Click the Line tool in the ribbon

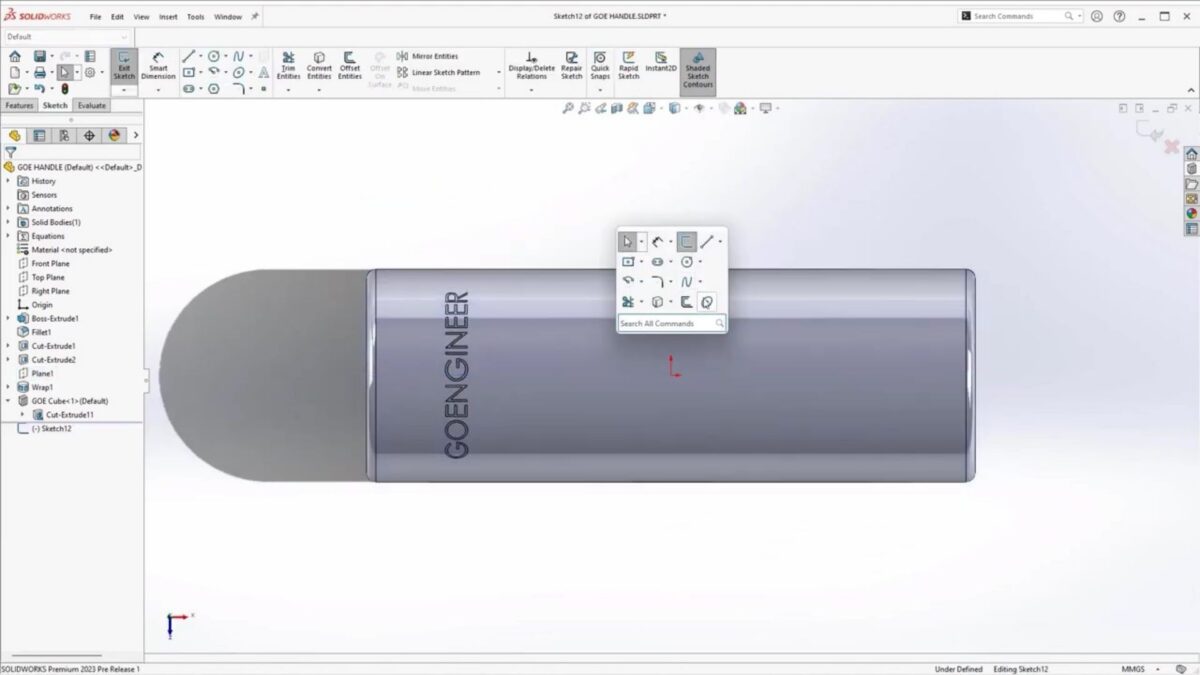(188, 56)
